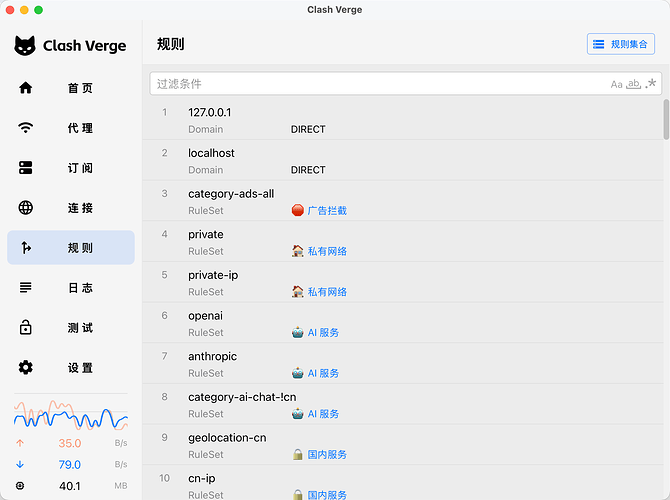
Task: Click the list icon in 规则集合 button
Action: click(x=599, y=44)
